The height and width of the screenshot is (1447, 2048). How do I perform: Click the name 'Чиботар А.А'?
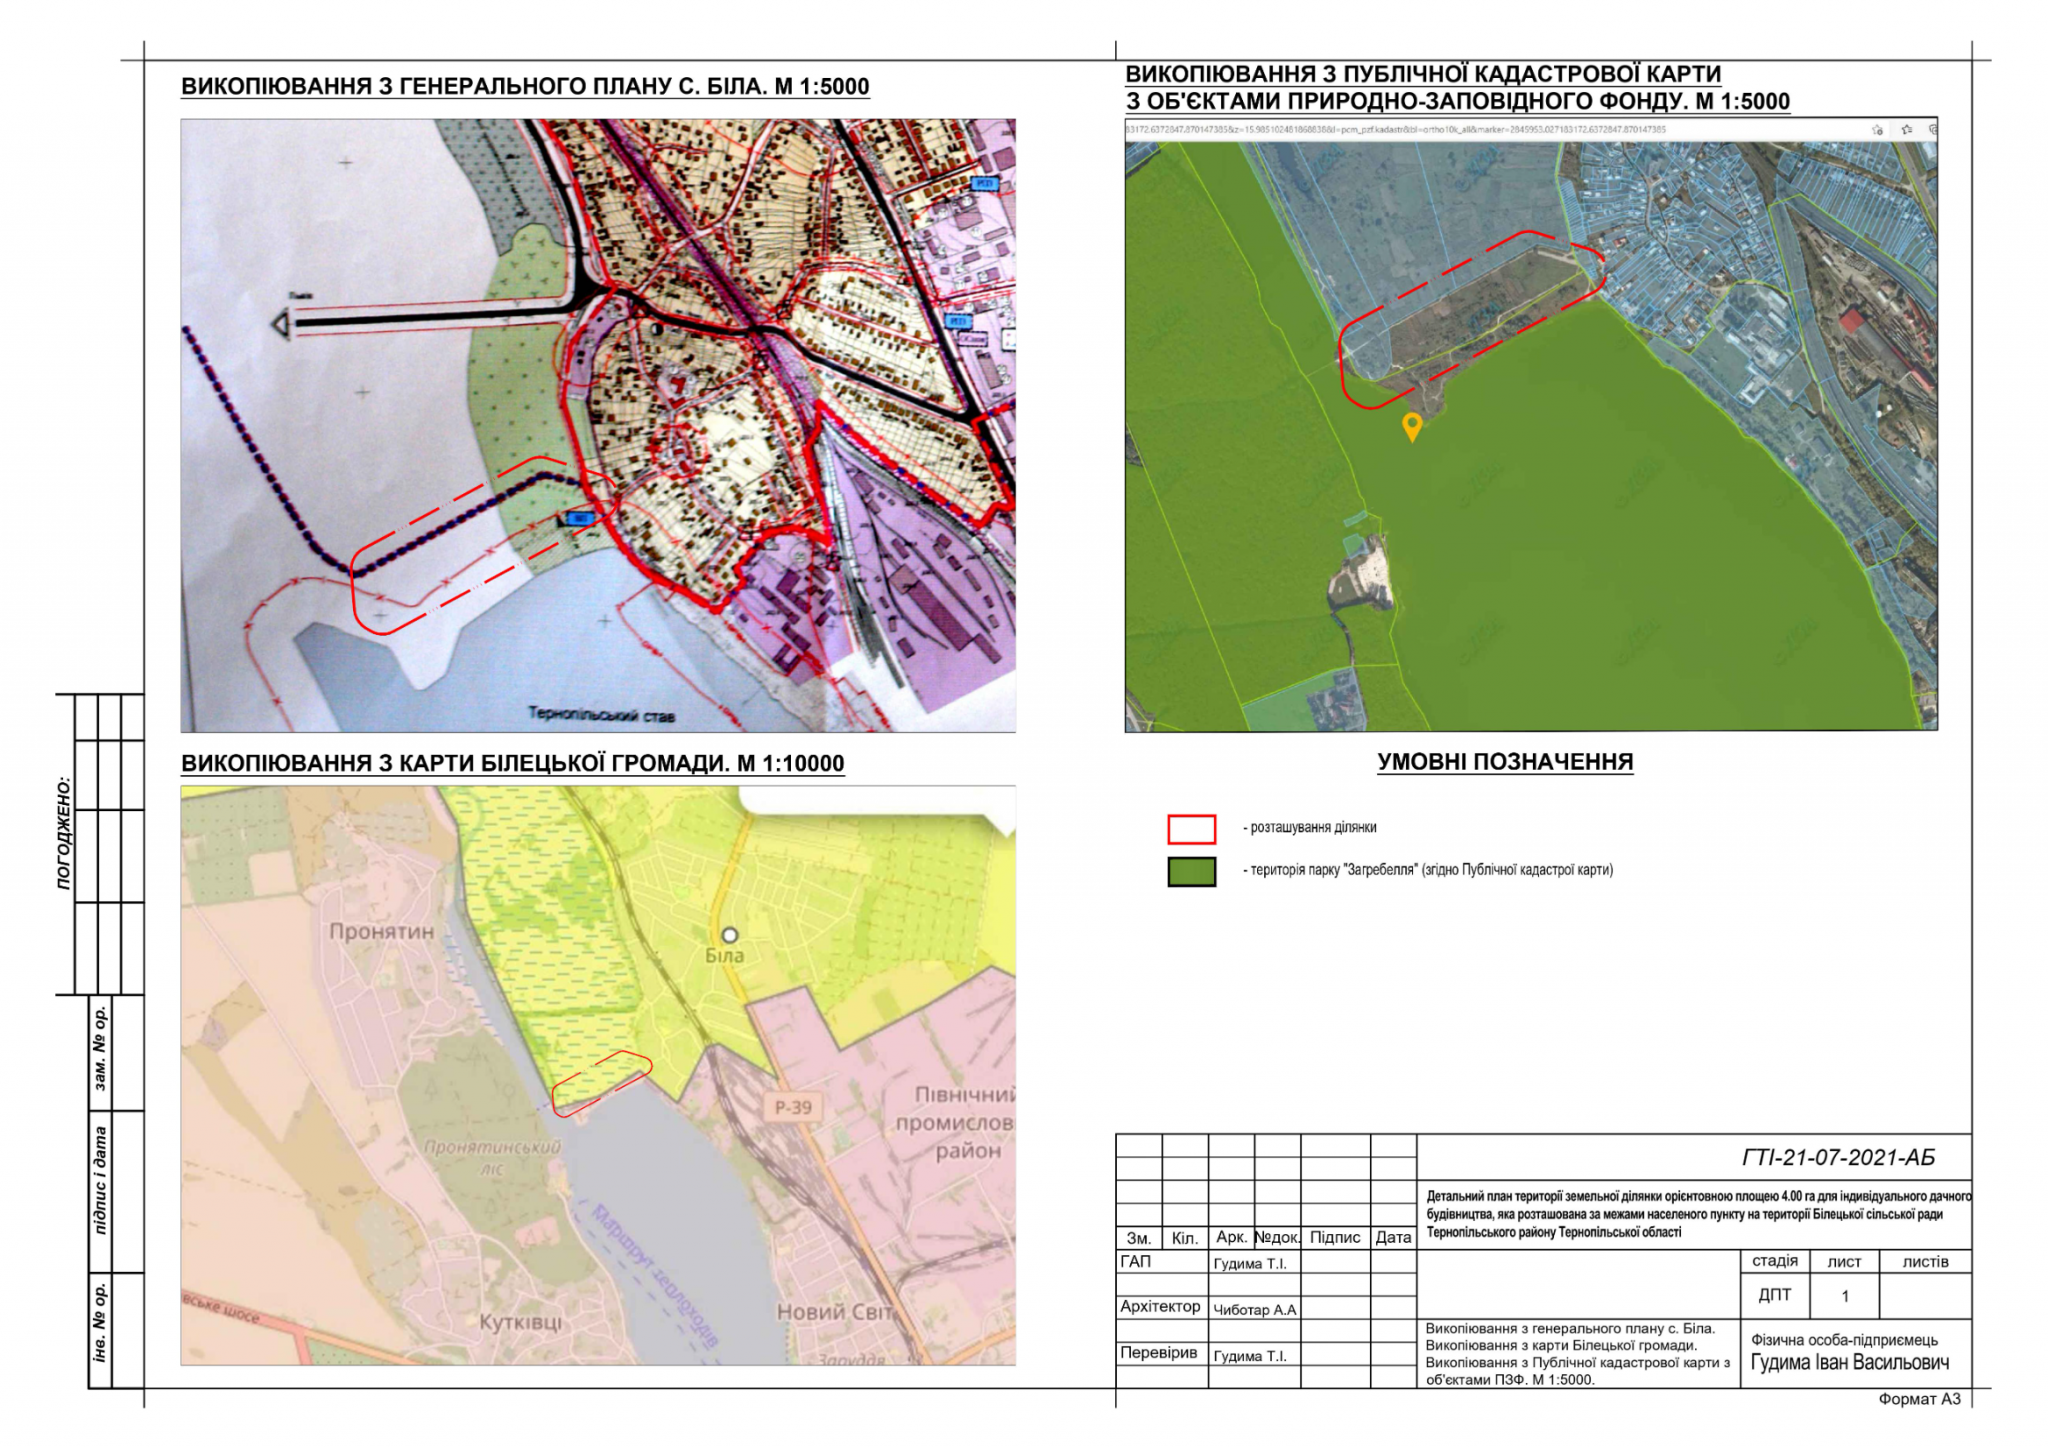(x=1254, y=1310)
